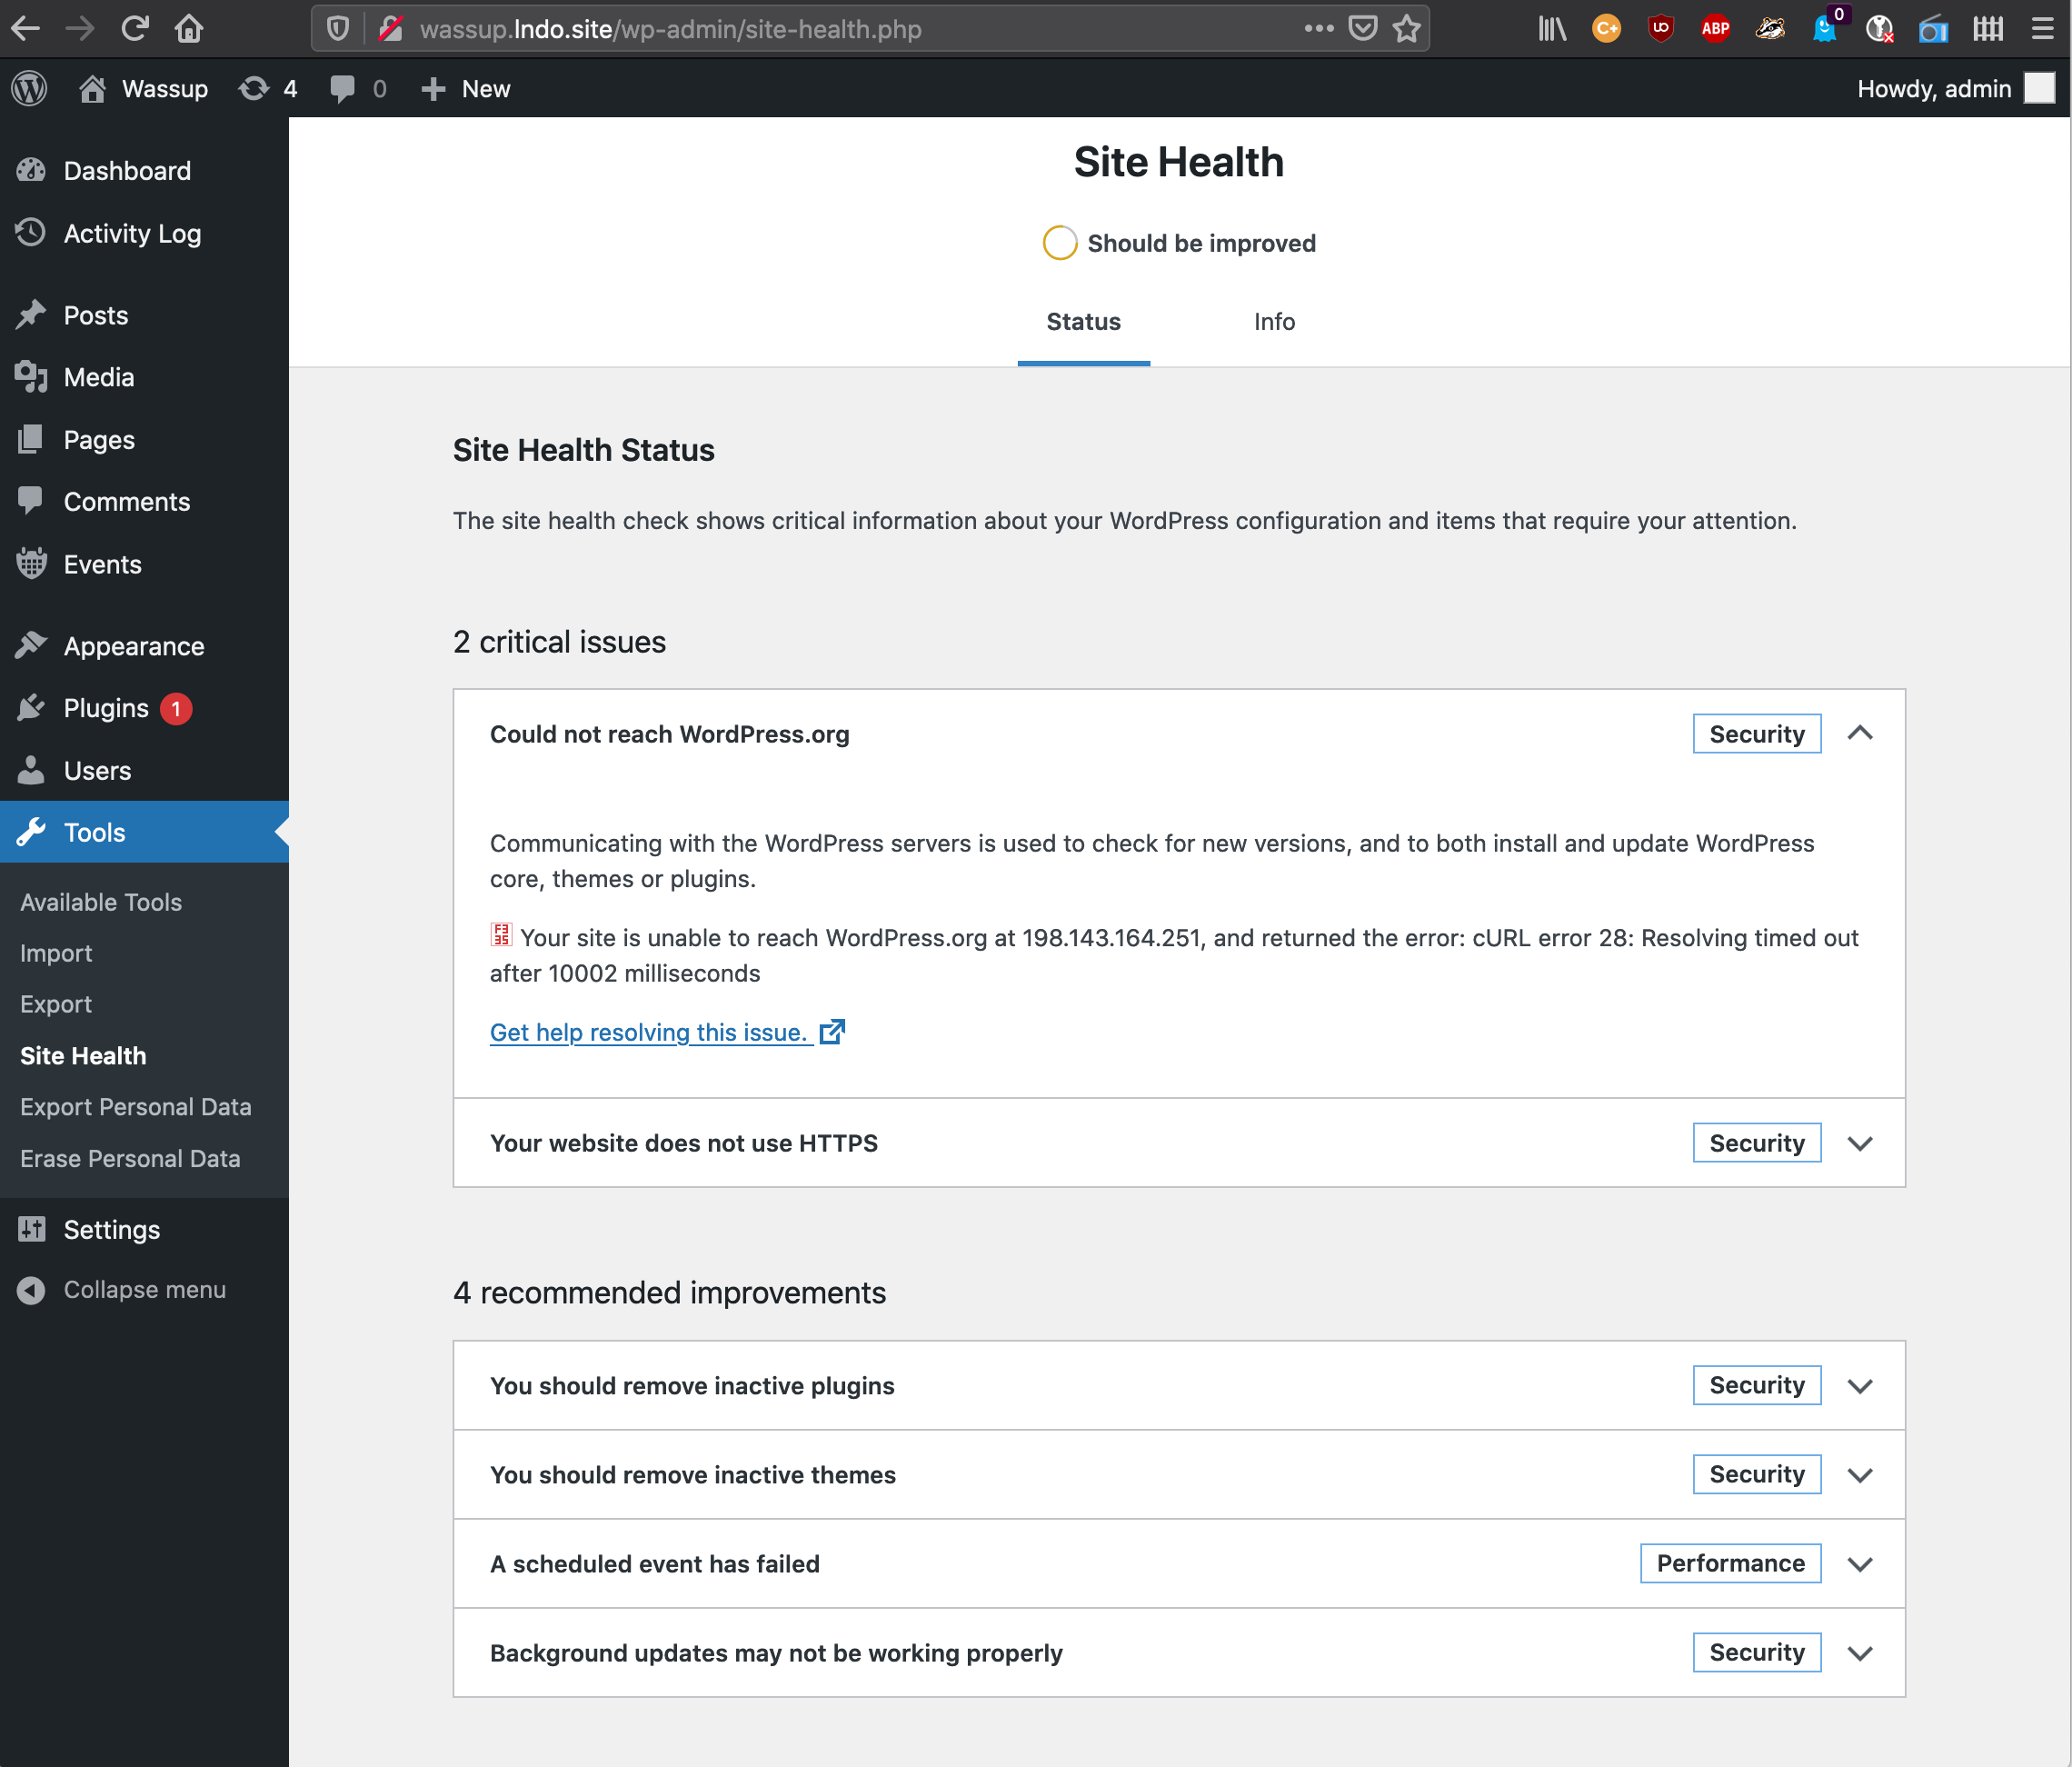Viewport: 2072px width, 1767px height.
Task: Open 'Get help resolving this issue' link
Action: click(x=648, y=1032)
